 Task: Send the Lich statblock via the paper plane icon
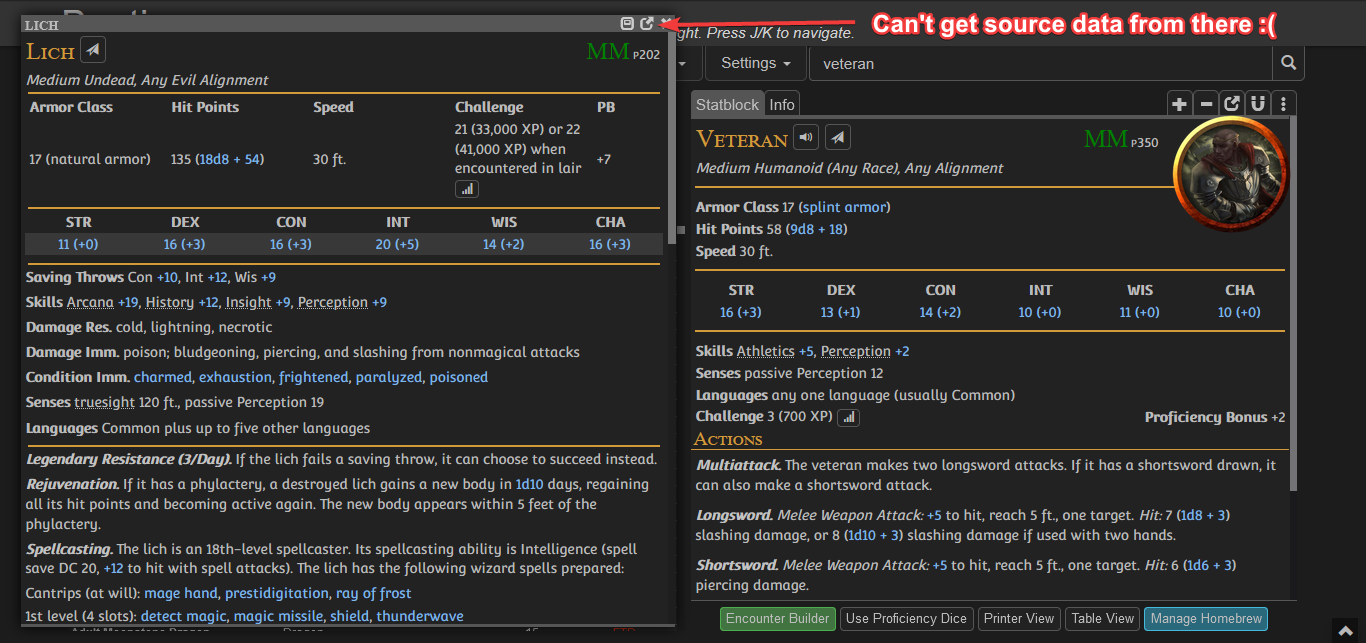(x=92, y=49)
